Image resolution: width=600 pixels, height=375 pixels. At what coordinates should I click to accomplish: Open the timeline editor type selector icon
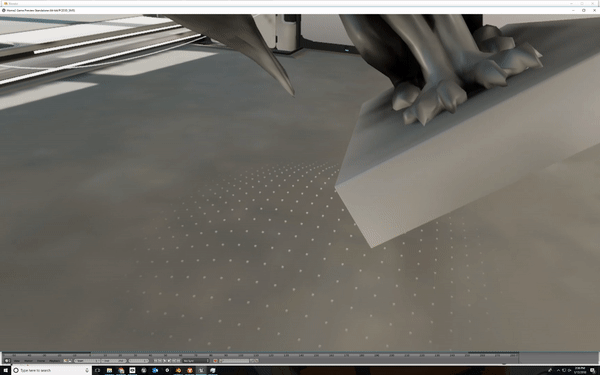7,360
